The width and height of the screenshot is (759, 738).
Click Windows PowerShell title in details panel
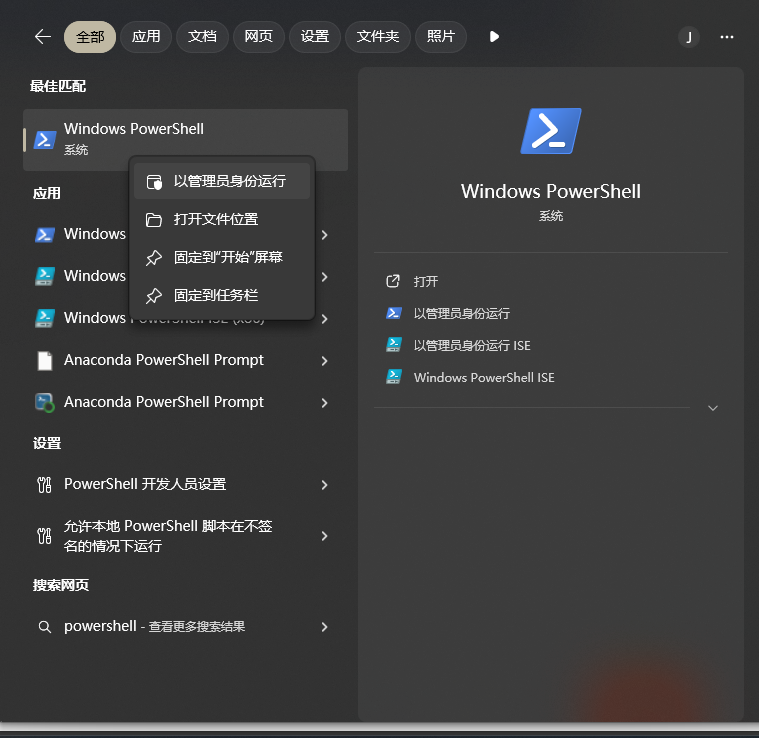click(551, 191)
